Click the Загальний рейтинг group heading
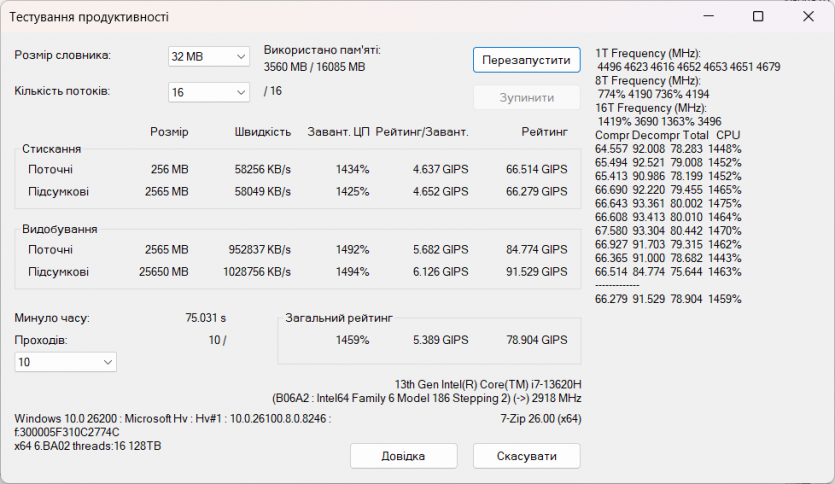The image size is (835, 484). tap(338, 317)
